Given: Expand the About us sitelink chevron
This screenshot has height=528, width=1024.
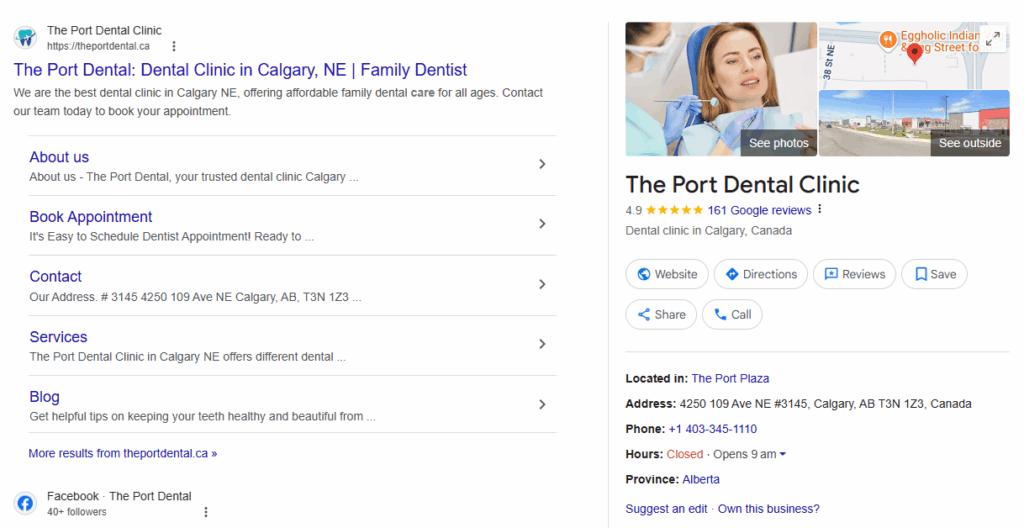Looking at the screenshot, I should pos(542,164).
